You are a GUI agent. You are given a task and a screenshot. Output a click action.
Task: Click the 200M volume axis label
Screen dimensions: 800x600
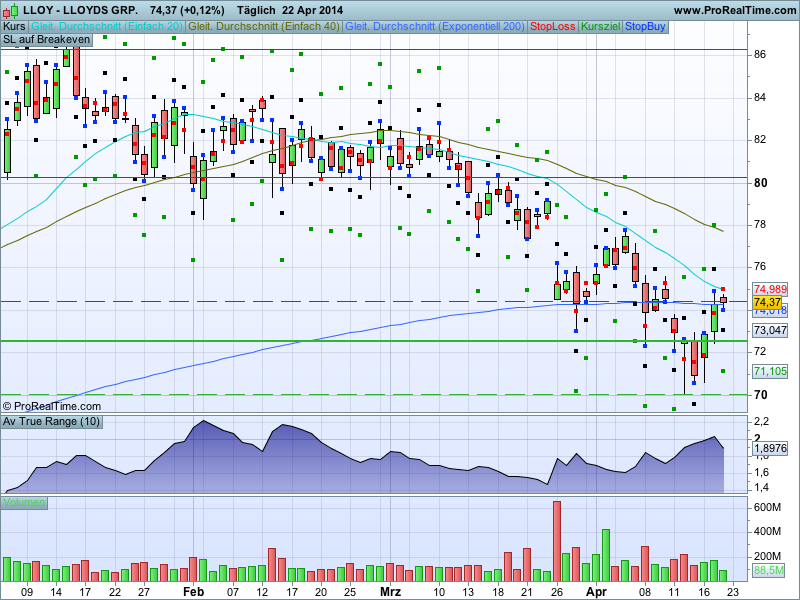tap(767, 556)
